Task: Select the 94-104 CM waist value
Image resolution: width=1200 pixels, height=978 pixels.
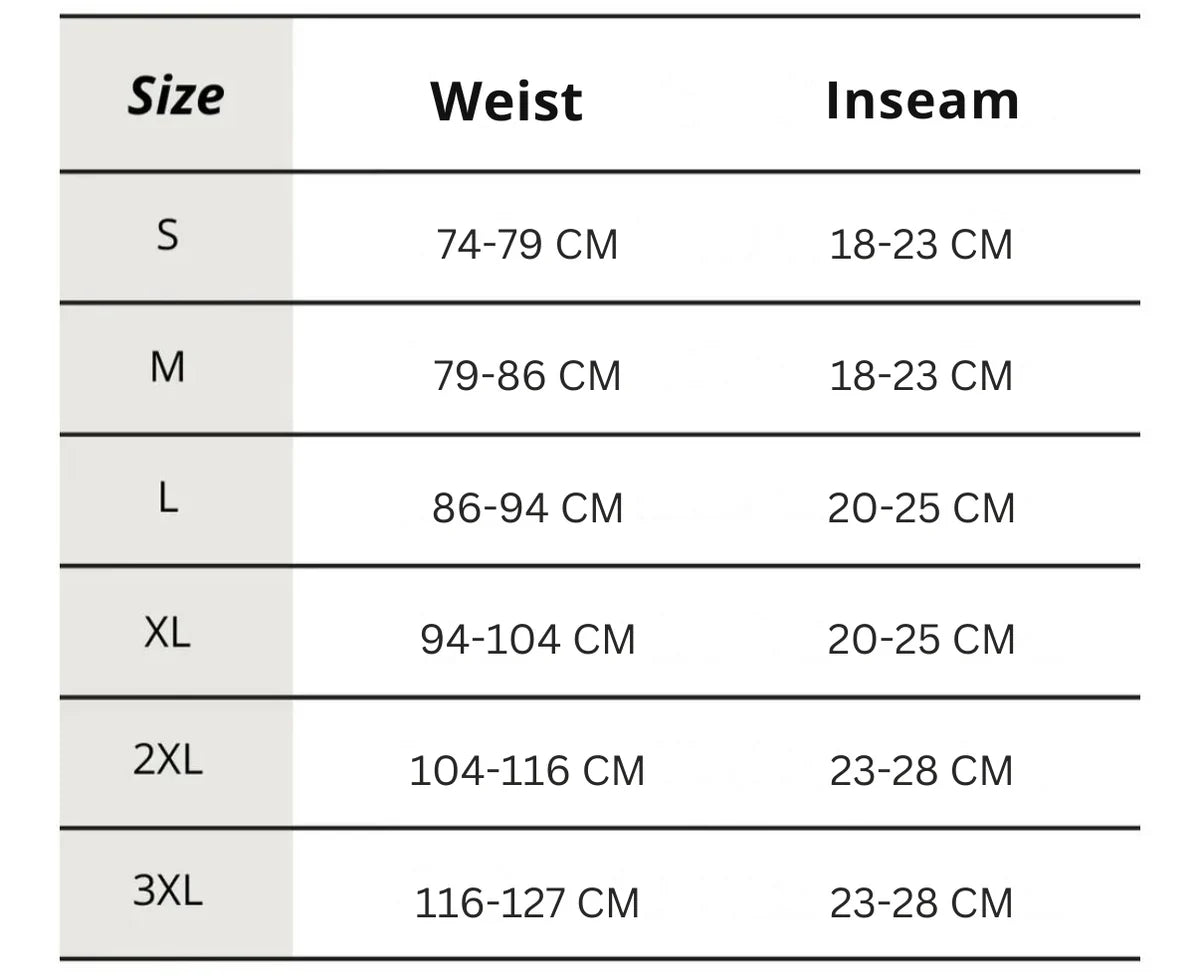Action: (x=527, y=639)
